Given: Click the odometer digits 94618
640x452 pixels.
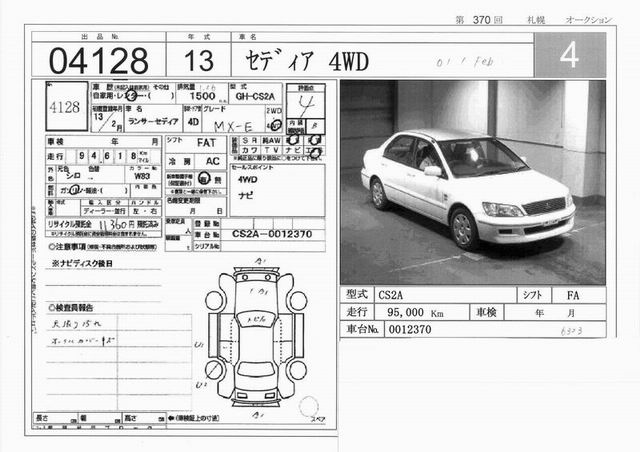Looking at the screenshot, I should click(108, 156).
